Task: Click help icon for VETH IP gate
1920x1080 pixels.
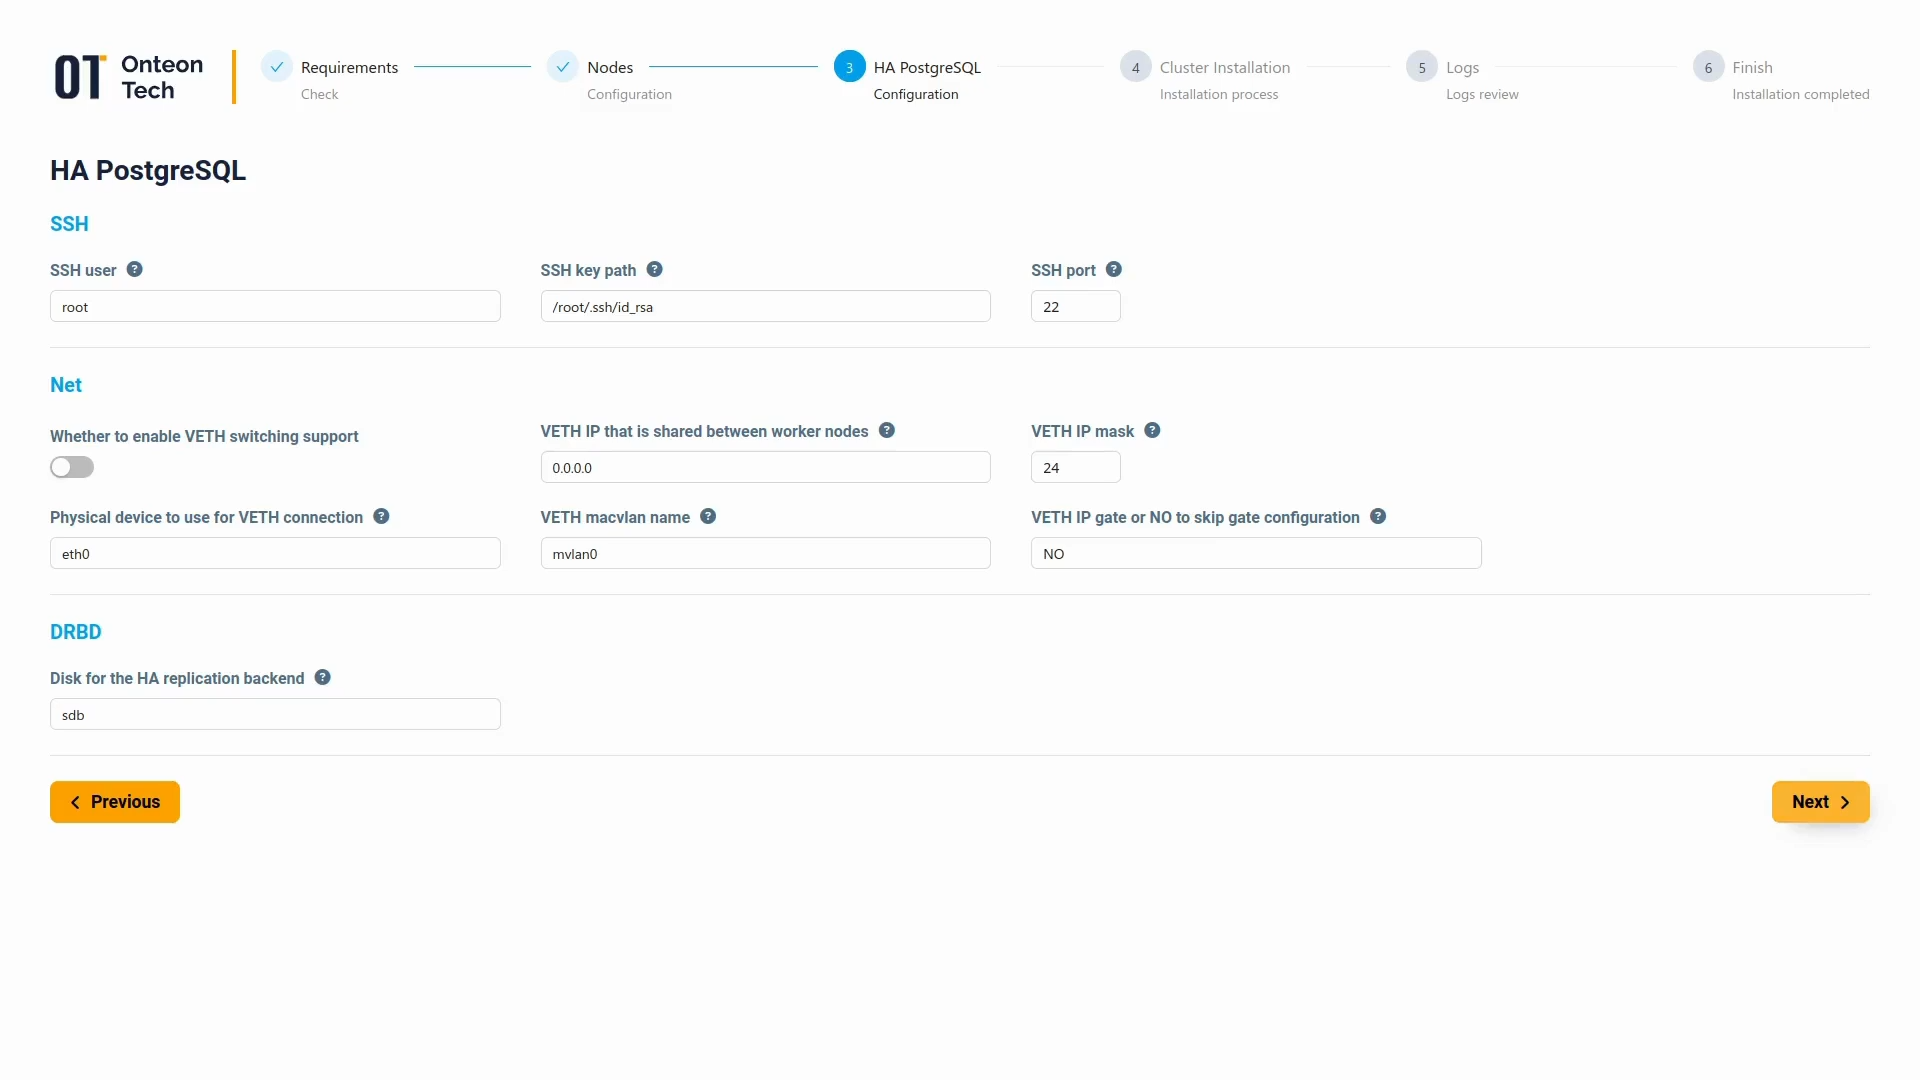Action: [1377, 516]
